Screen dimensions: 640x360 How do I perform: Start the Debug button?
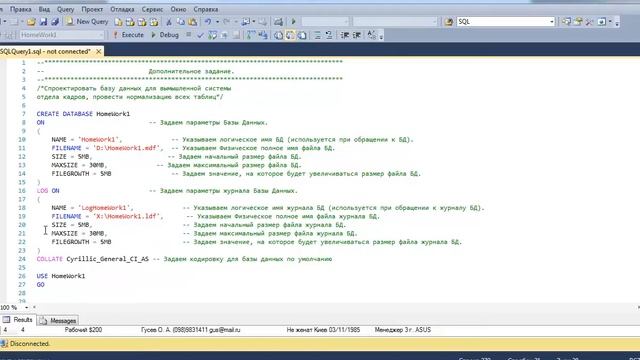click(165, 35)
